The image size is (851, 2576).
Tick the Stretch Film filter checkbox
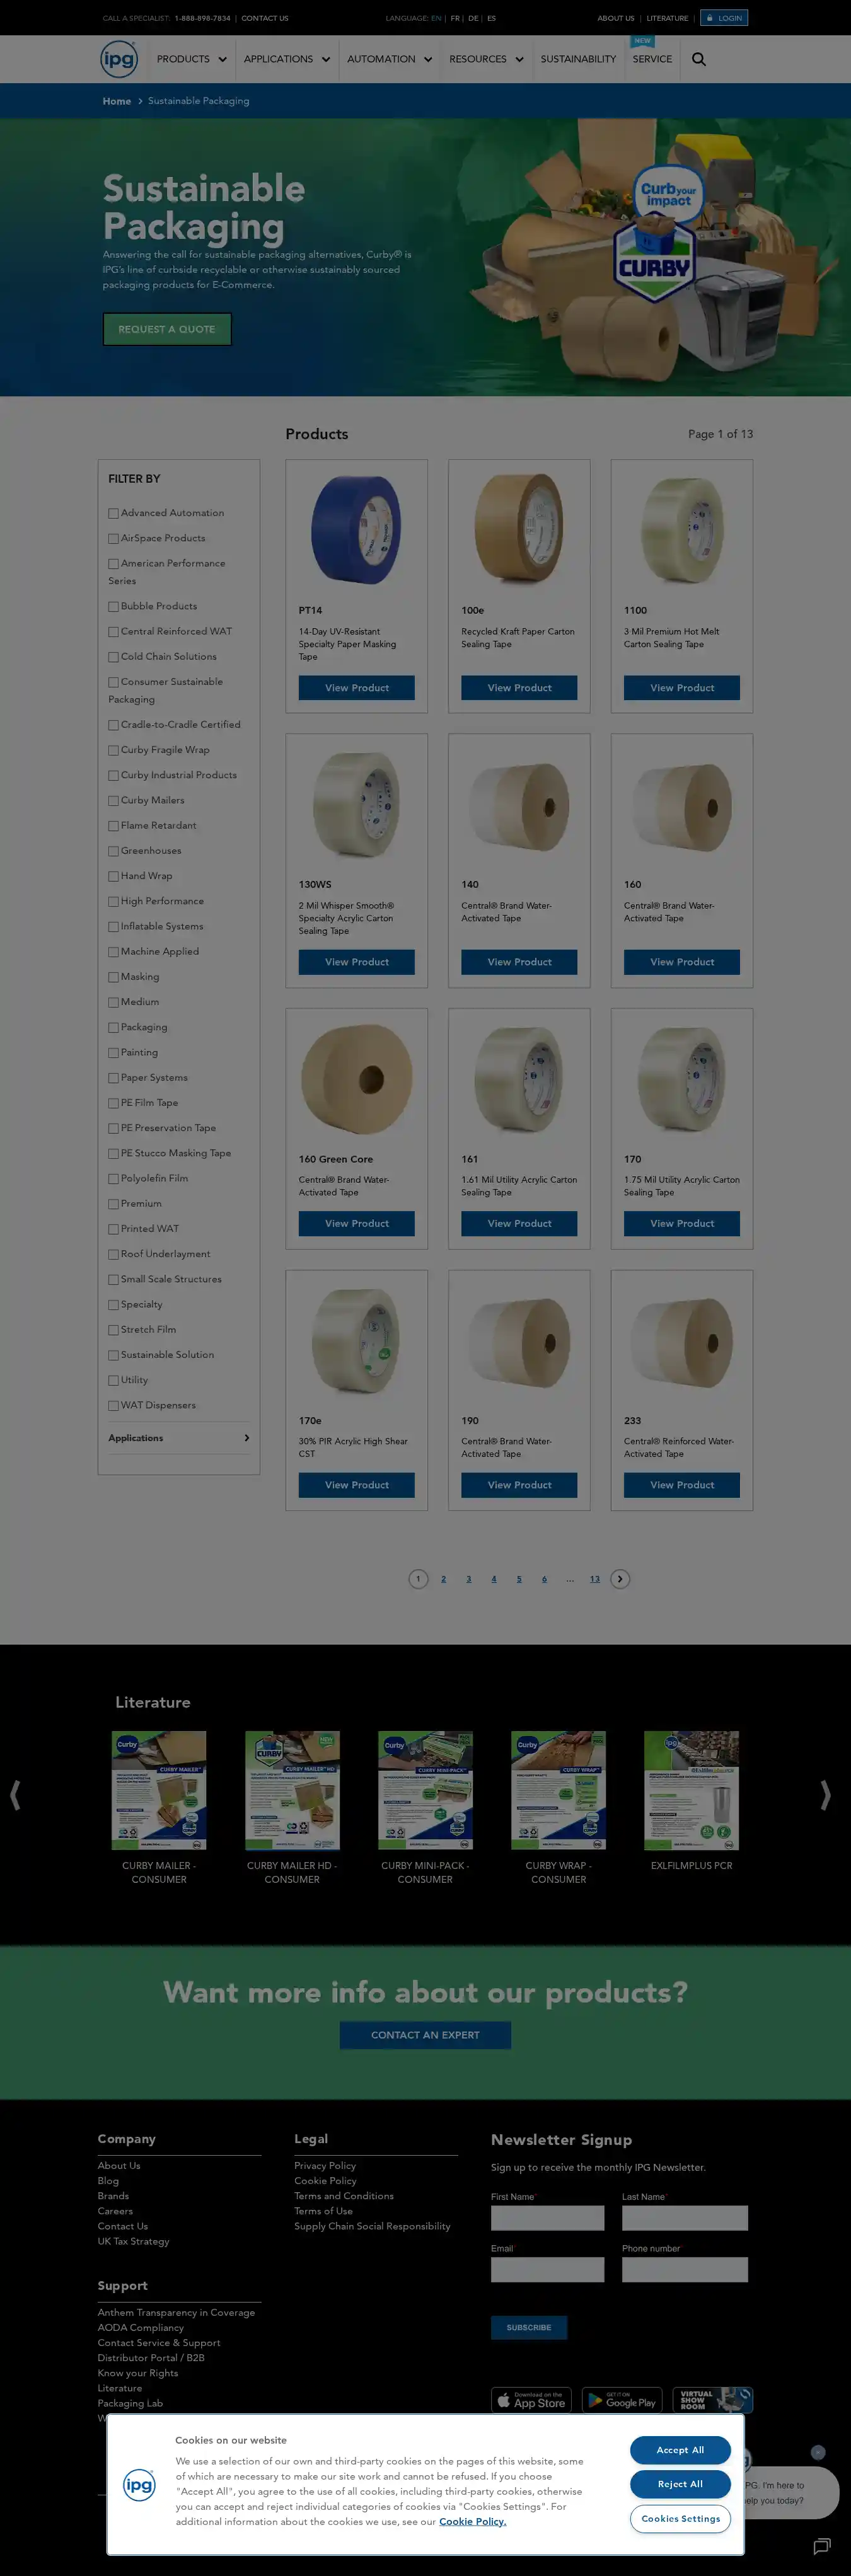(x=113, y=1330)
